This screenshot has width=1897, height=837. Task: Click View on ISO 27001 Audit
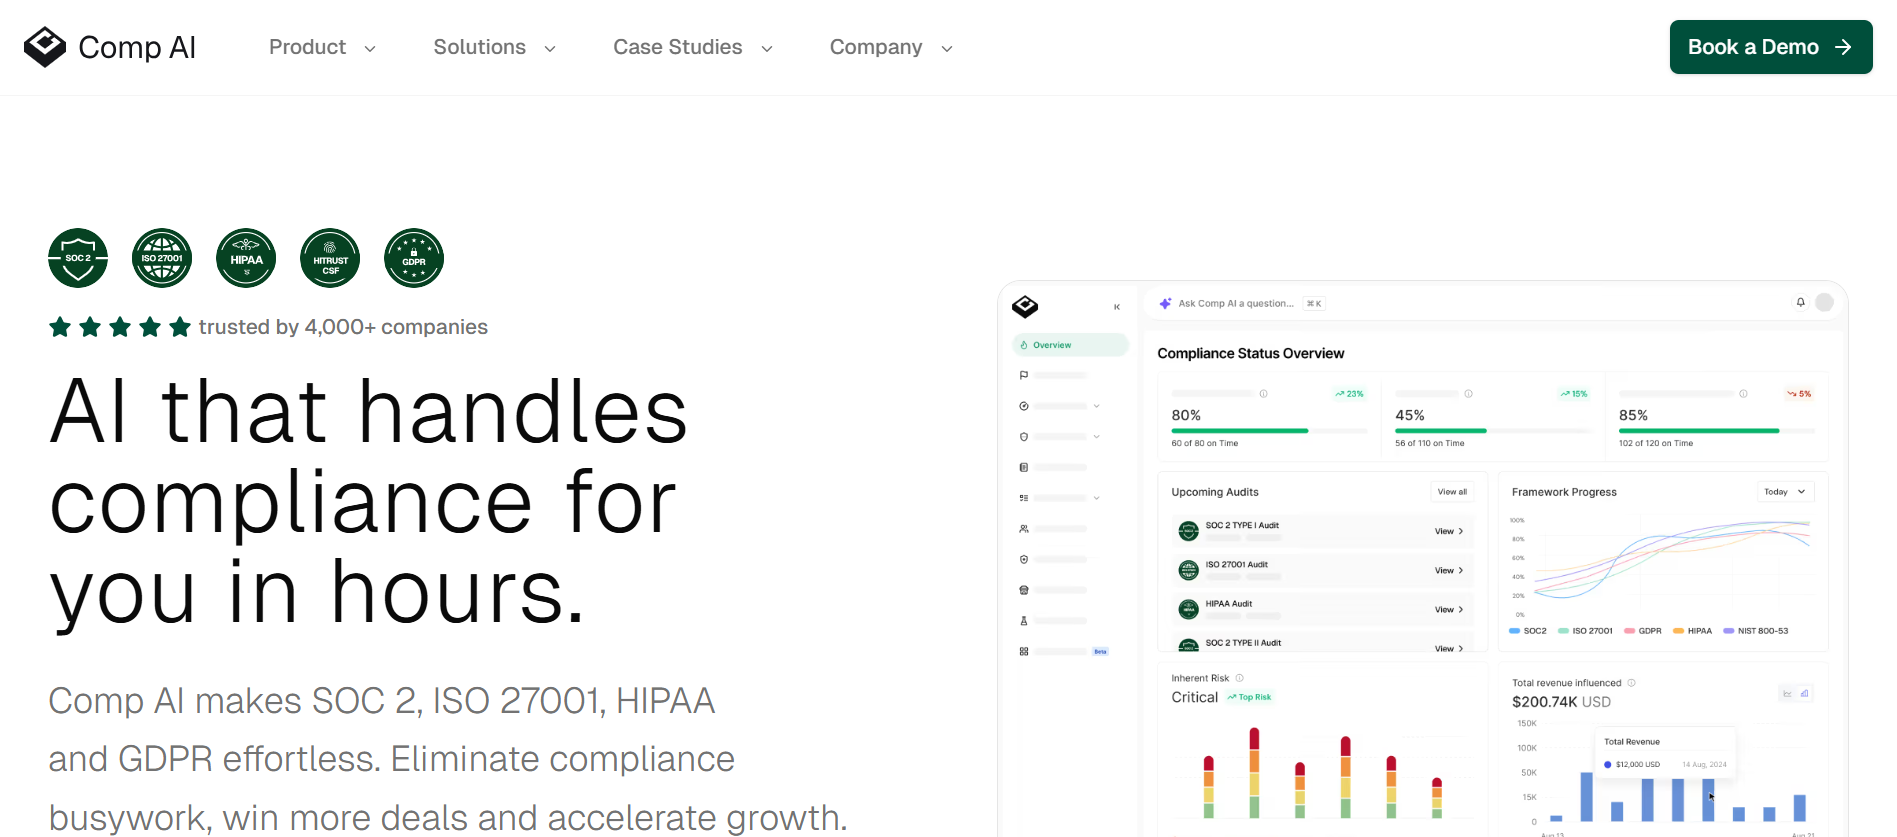tap(1449, 570)
